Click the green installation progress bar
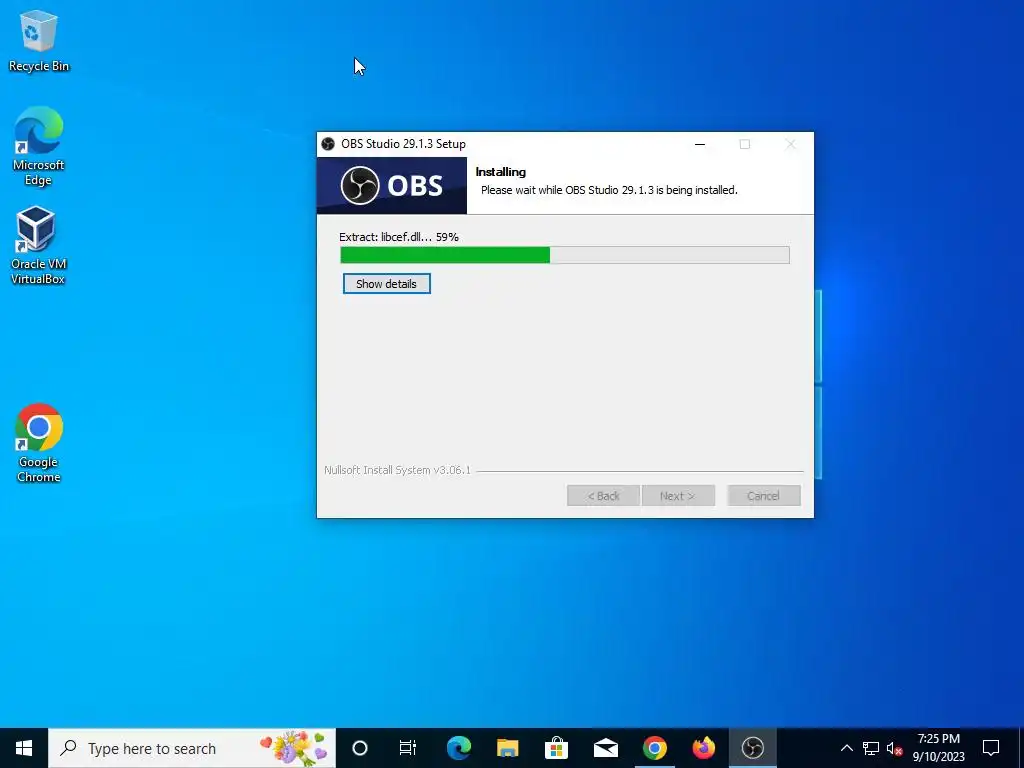Image resolution: width=1024 pixels, height=768 pixels. click(x=565, y=255)
